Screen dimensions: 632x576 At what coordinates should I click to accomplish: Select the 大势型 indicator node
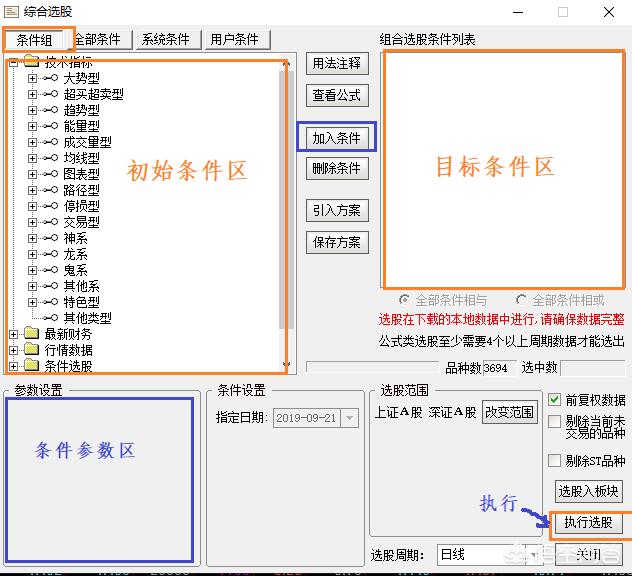click(81, 78)
